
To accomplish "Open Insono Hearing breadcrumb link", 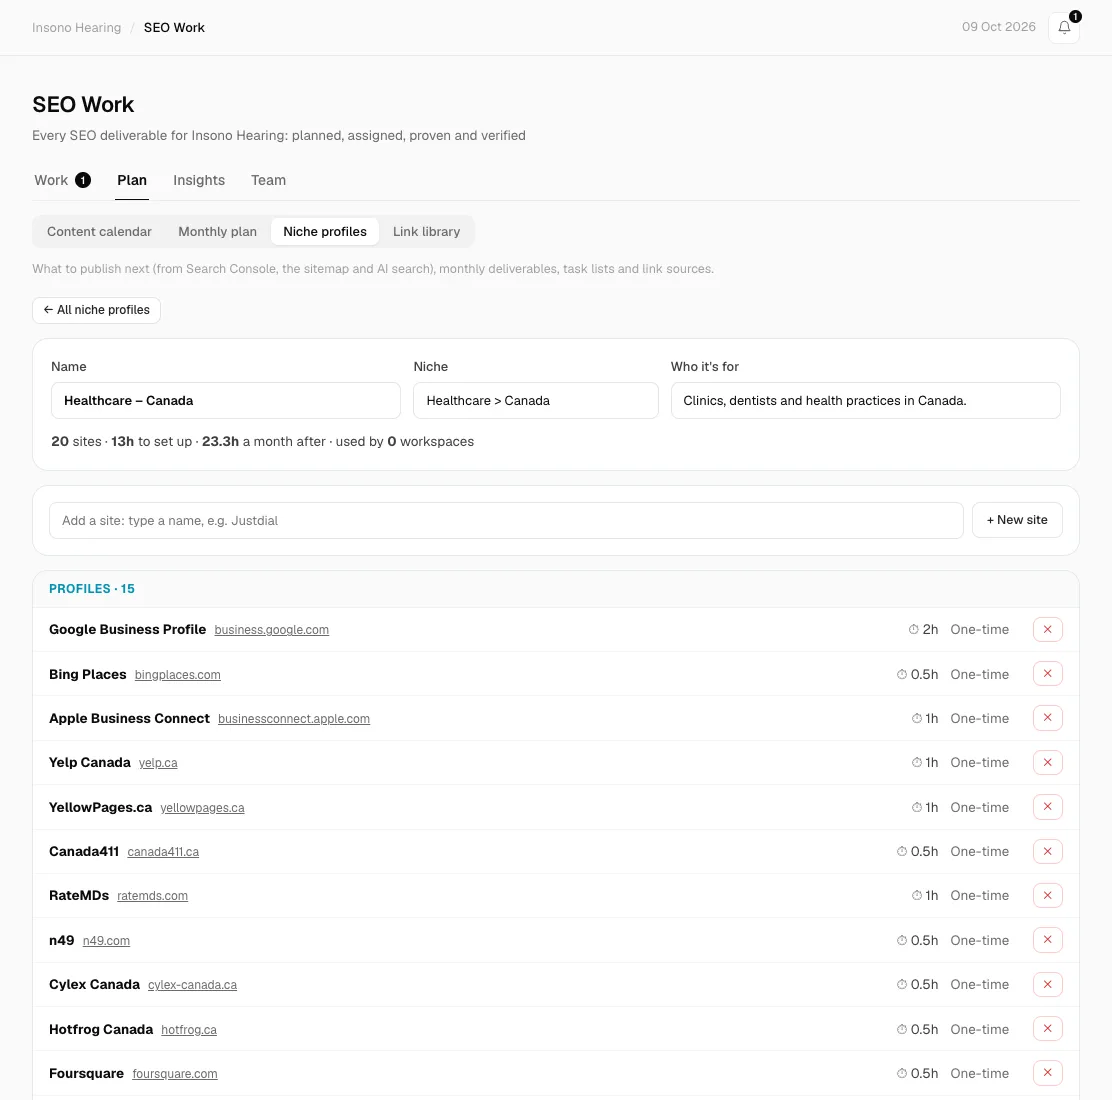I will 77,28.
